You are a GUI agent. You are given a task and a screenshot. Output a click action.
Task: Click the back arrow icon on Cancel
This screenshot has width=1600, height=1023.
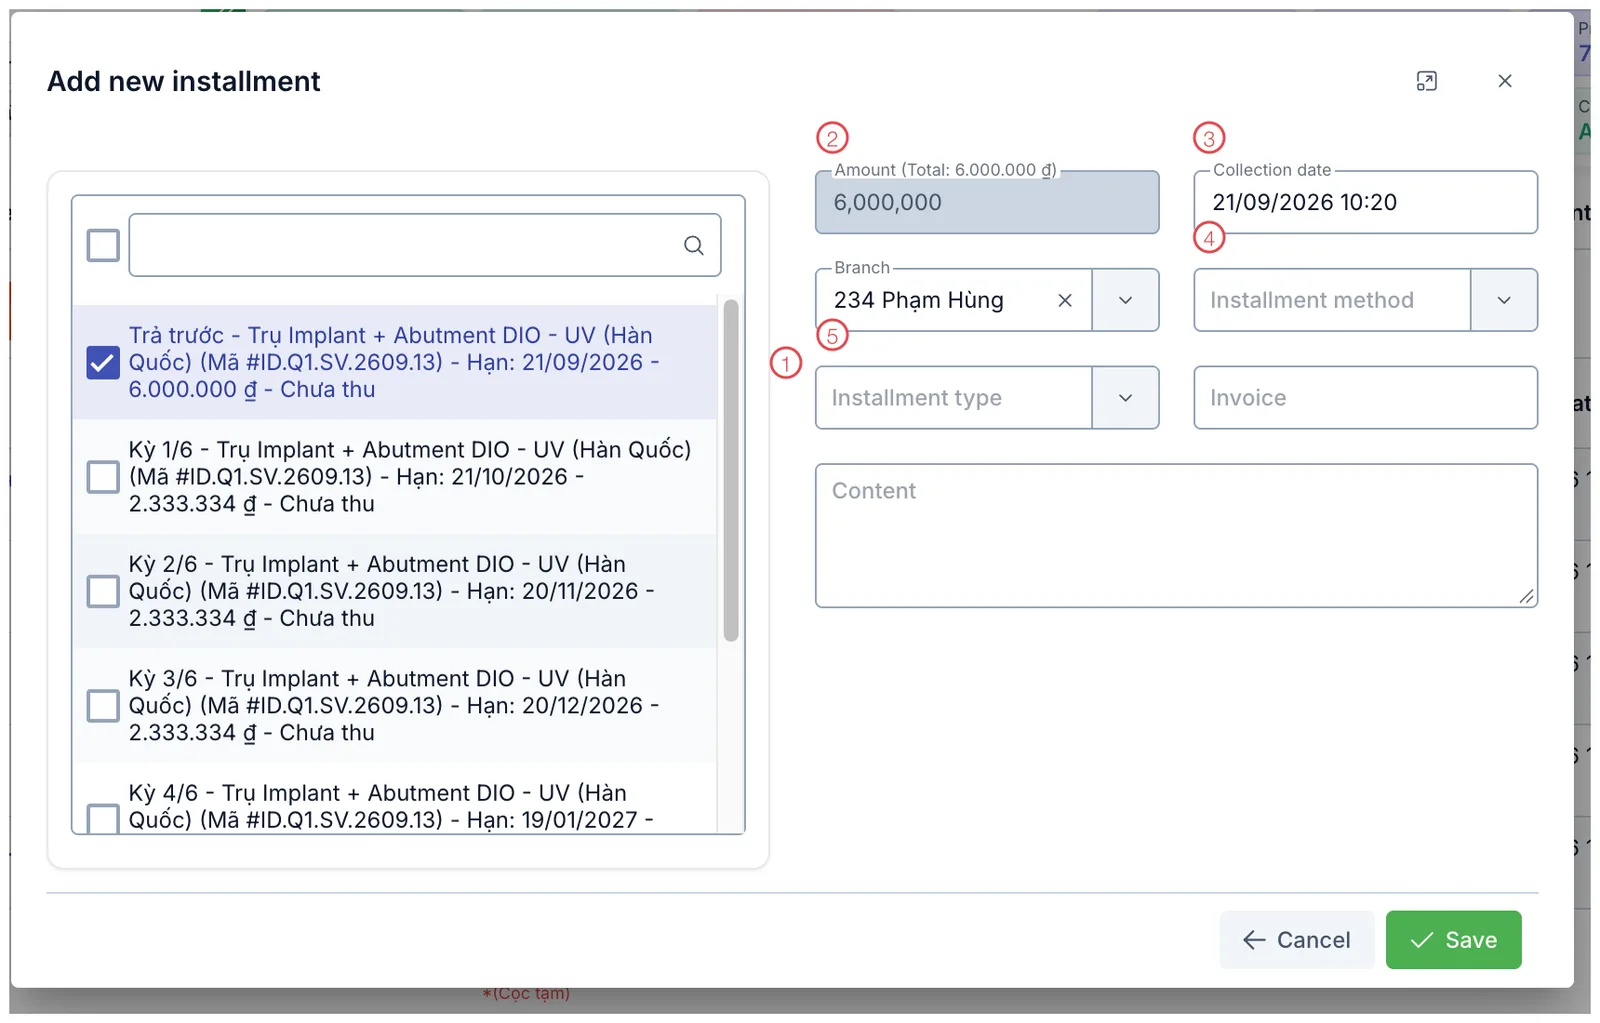click(x=1254, y=940)
